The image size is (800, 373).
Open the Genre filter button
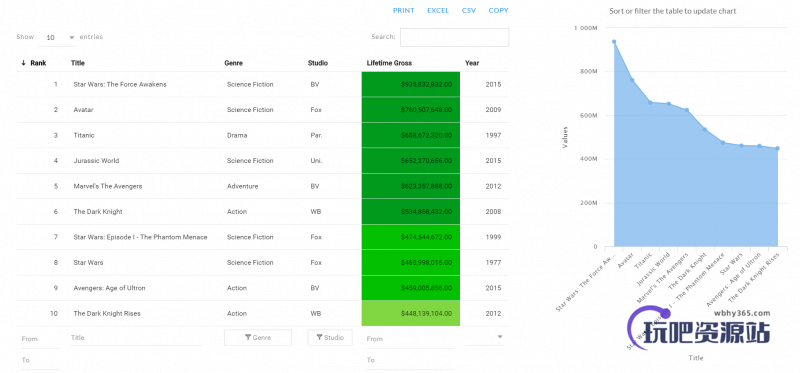258,337
